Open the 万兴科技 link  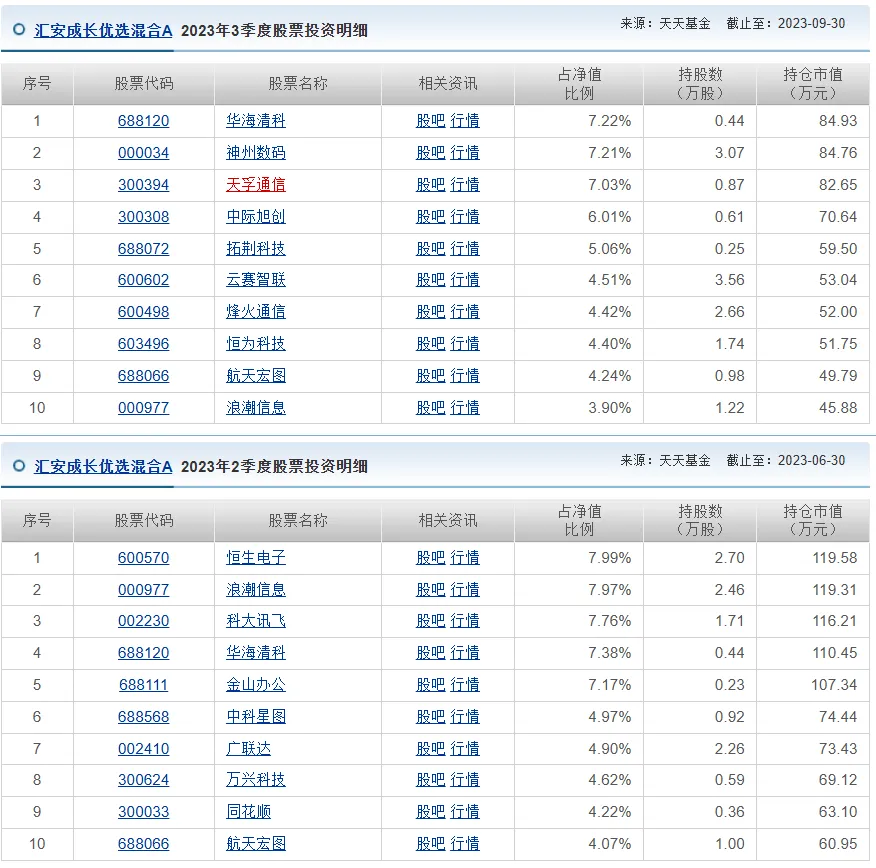[256, 780]
